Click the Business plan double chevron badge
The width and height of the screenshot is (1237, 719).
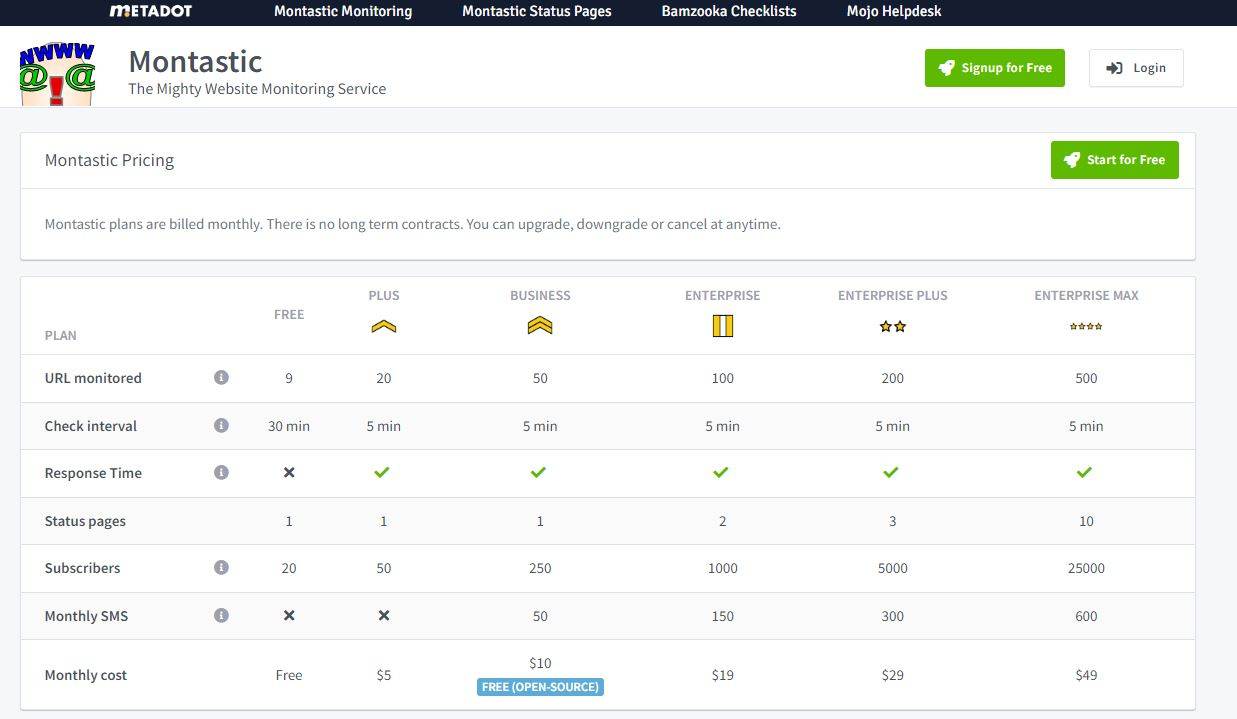(x=540, y=326)
